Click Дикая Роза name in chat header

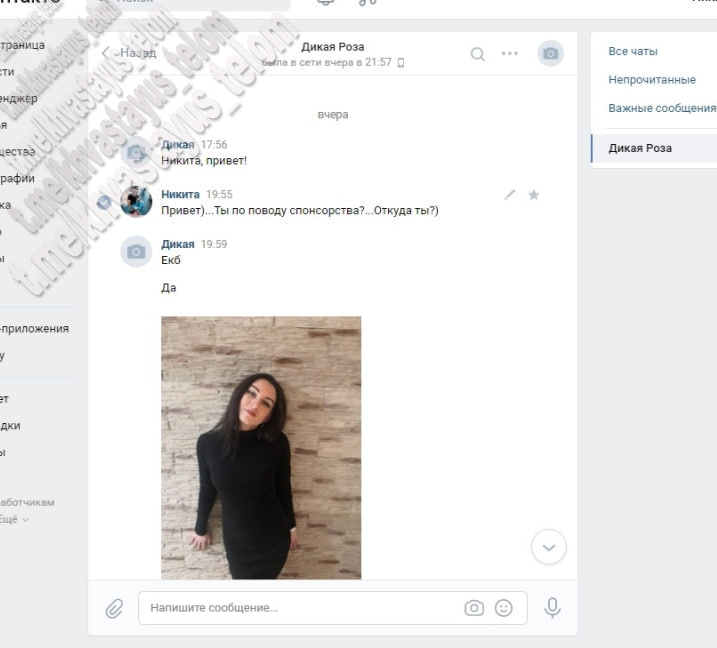(x=332, y=47)
